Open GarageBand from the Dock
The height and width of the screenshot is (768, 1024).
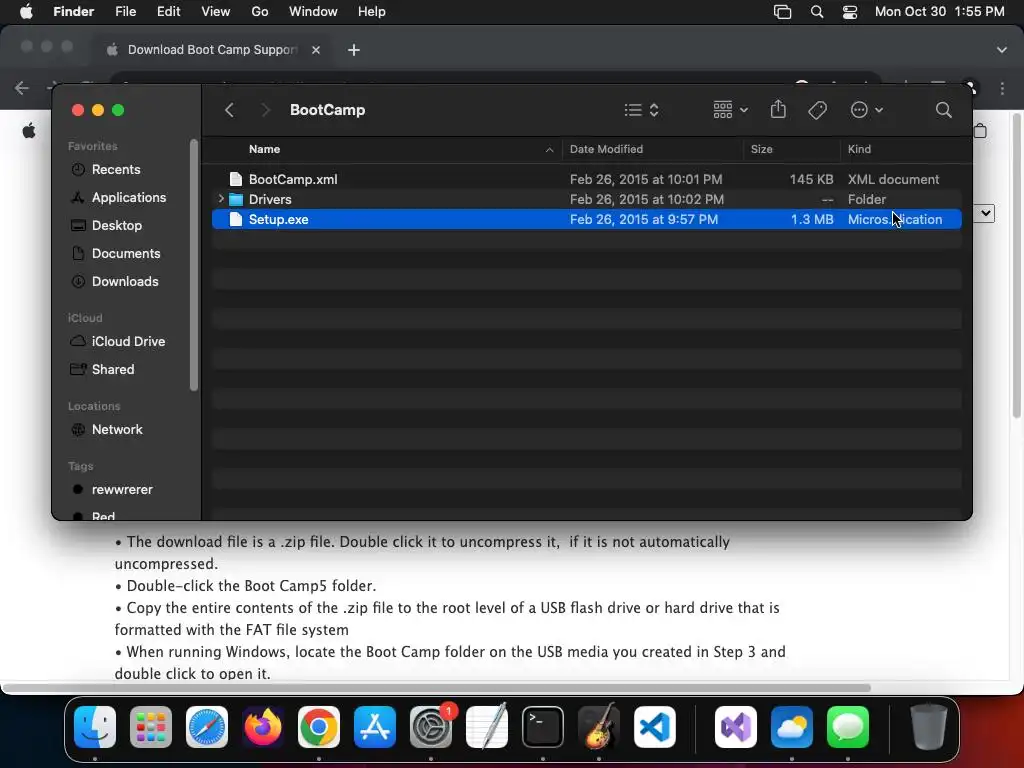click(x=599, y=727)
